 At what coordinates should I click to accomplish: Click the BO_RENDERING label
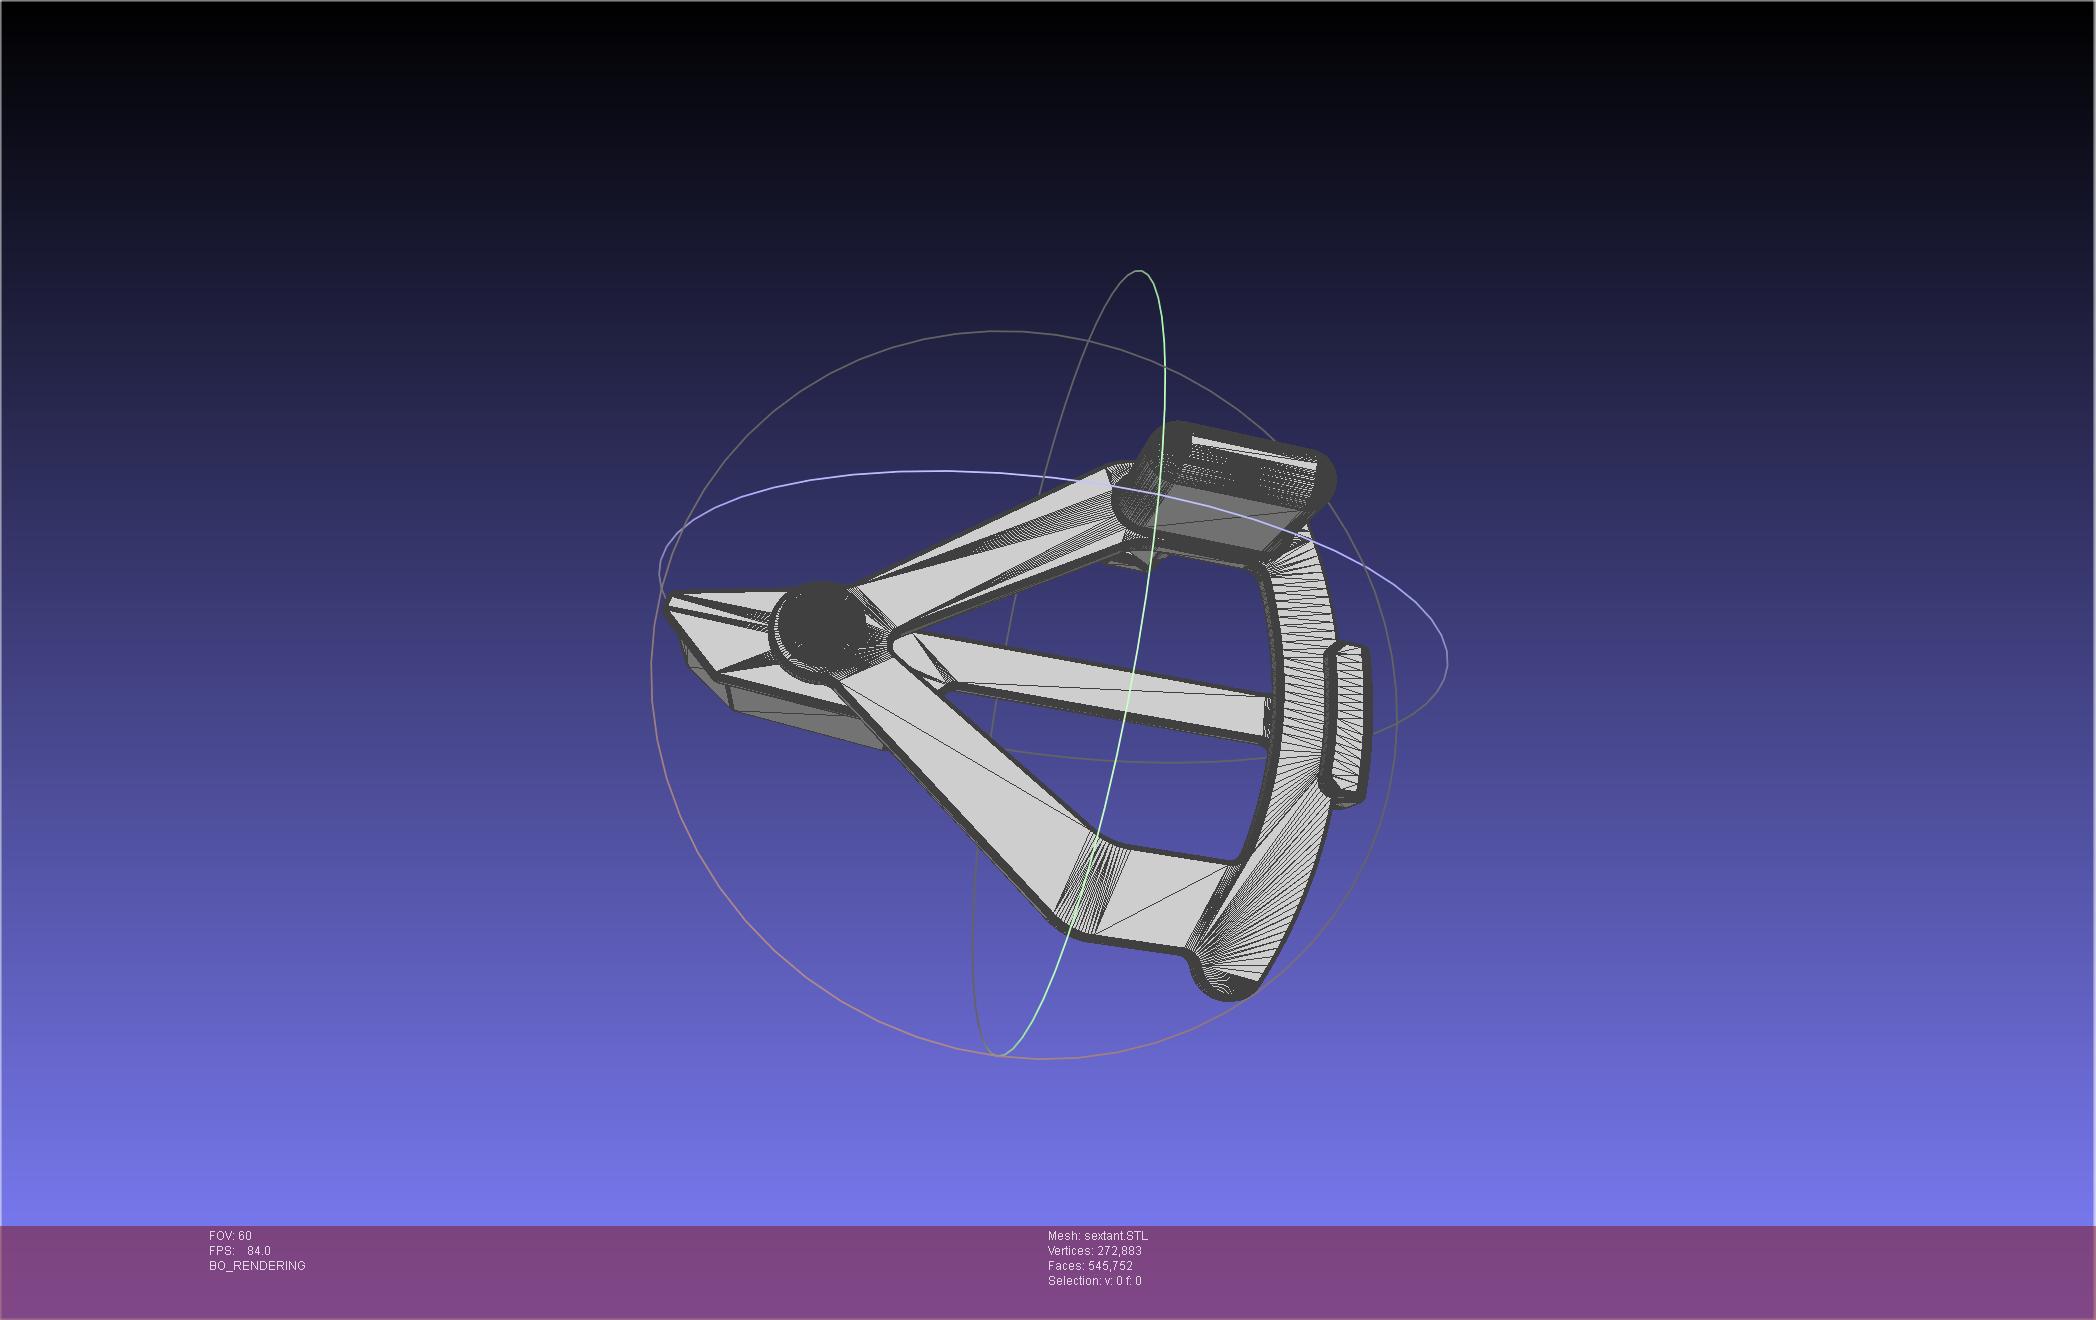pos(257,1266)
